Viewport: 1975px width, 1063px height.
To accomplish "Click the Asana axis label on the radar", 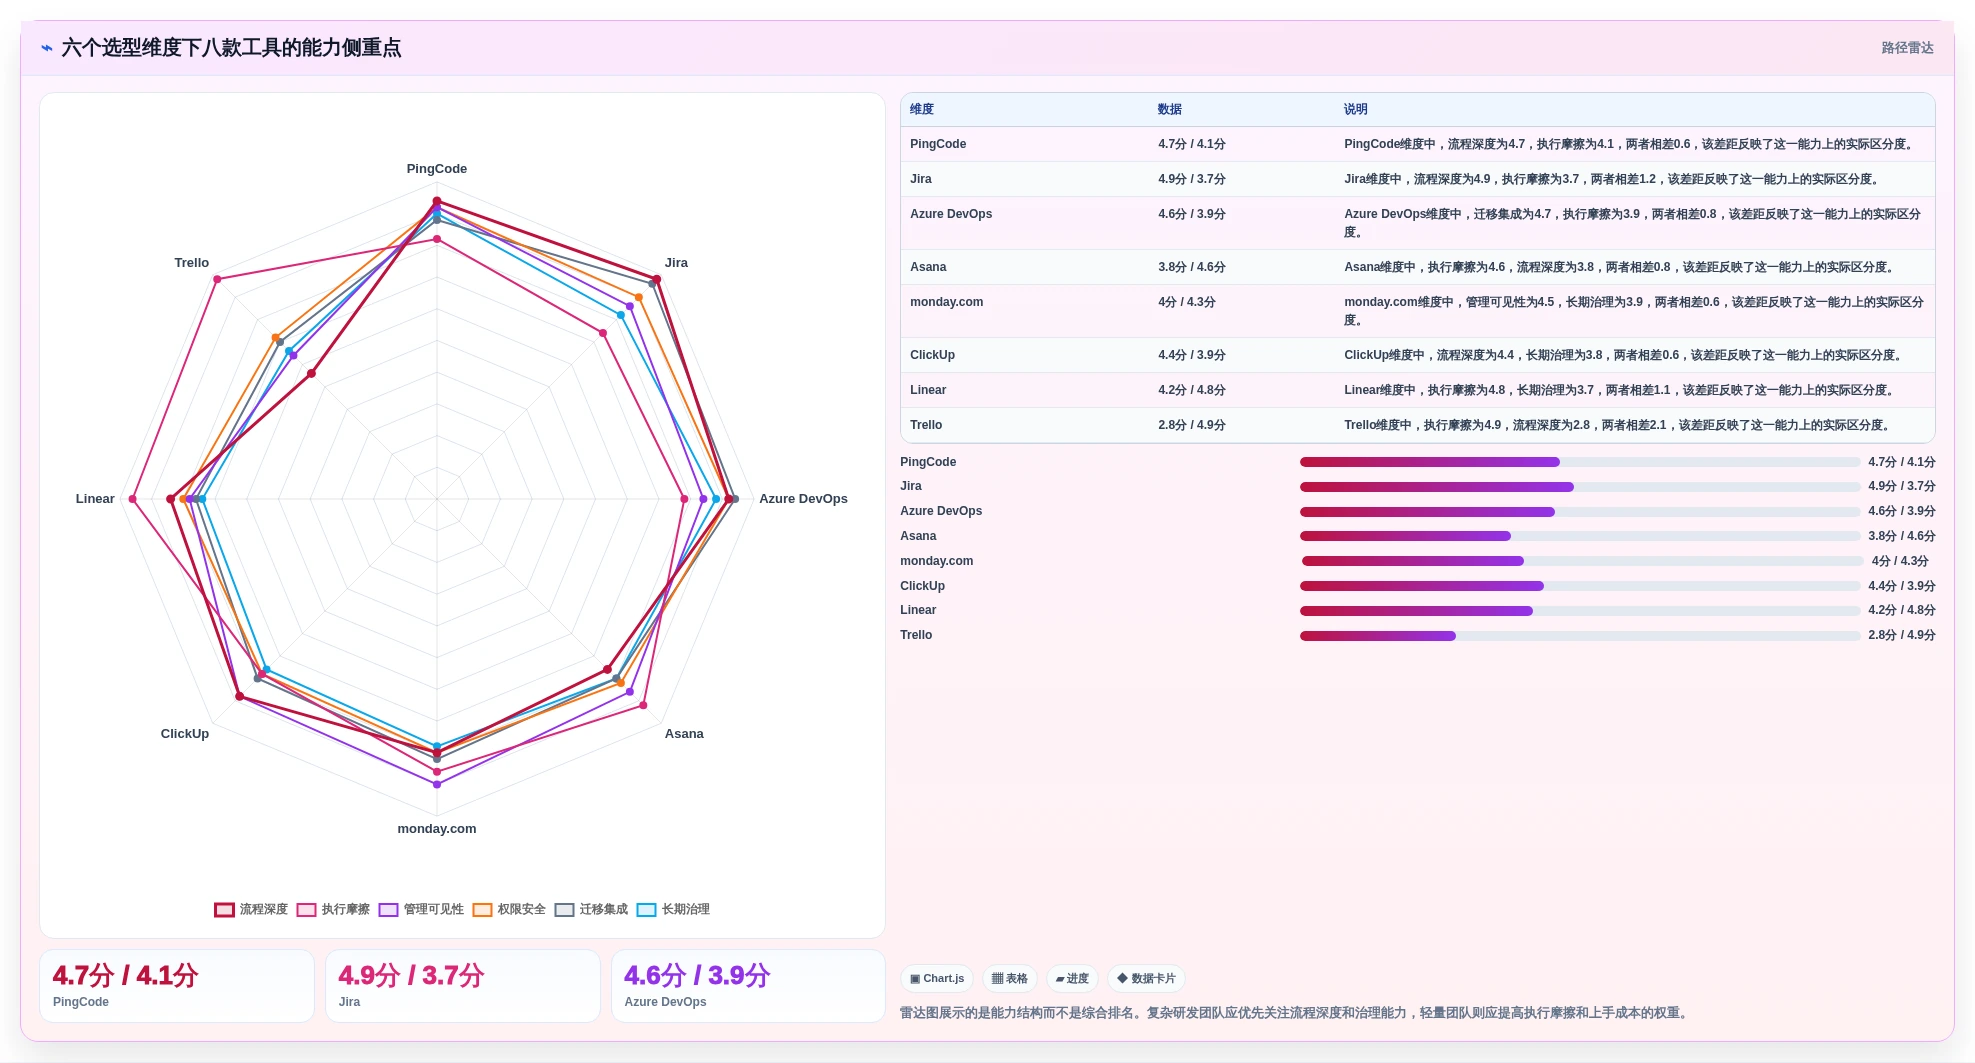I will [x=684, y=734].
